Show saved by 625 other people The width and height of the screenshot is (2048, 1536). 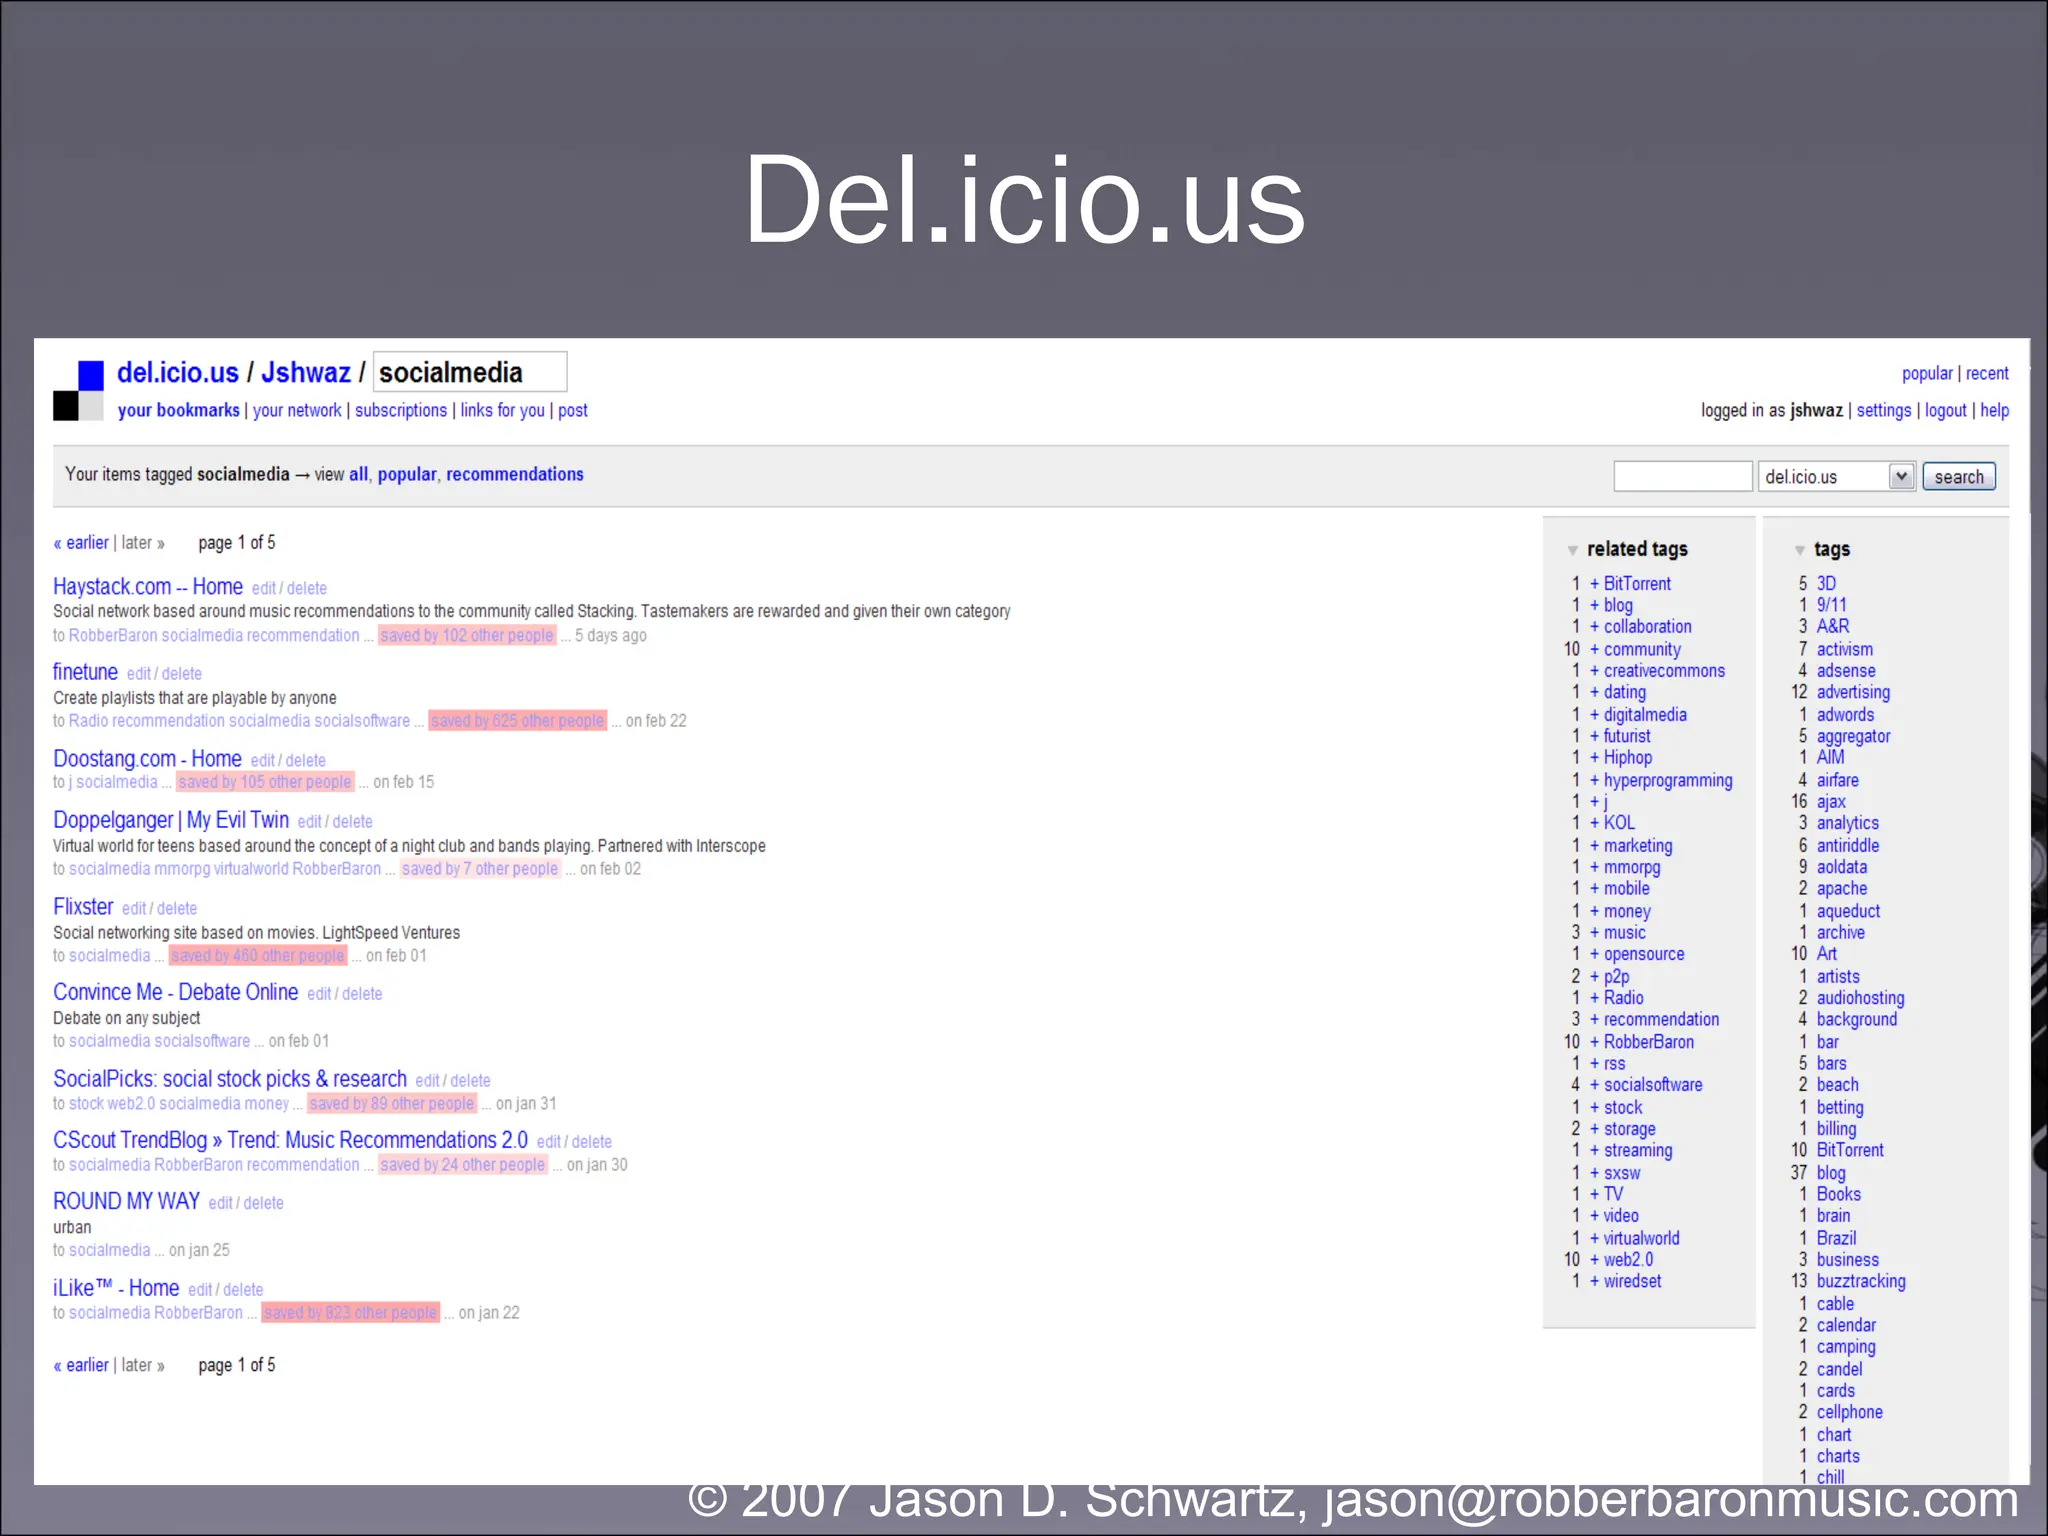click(518, 721)
